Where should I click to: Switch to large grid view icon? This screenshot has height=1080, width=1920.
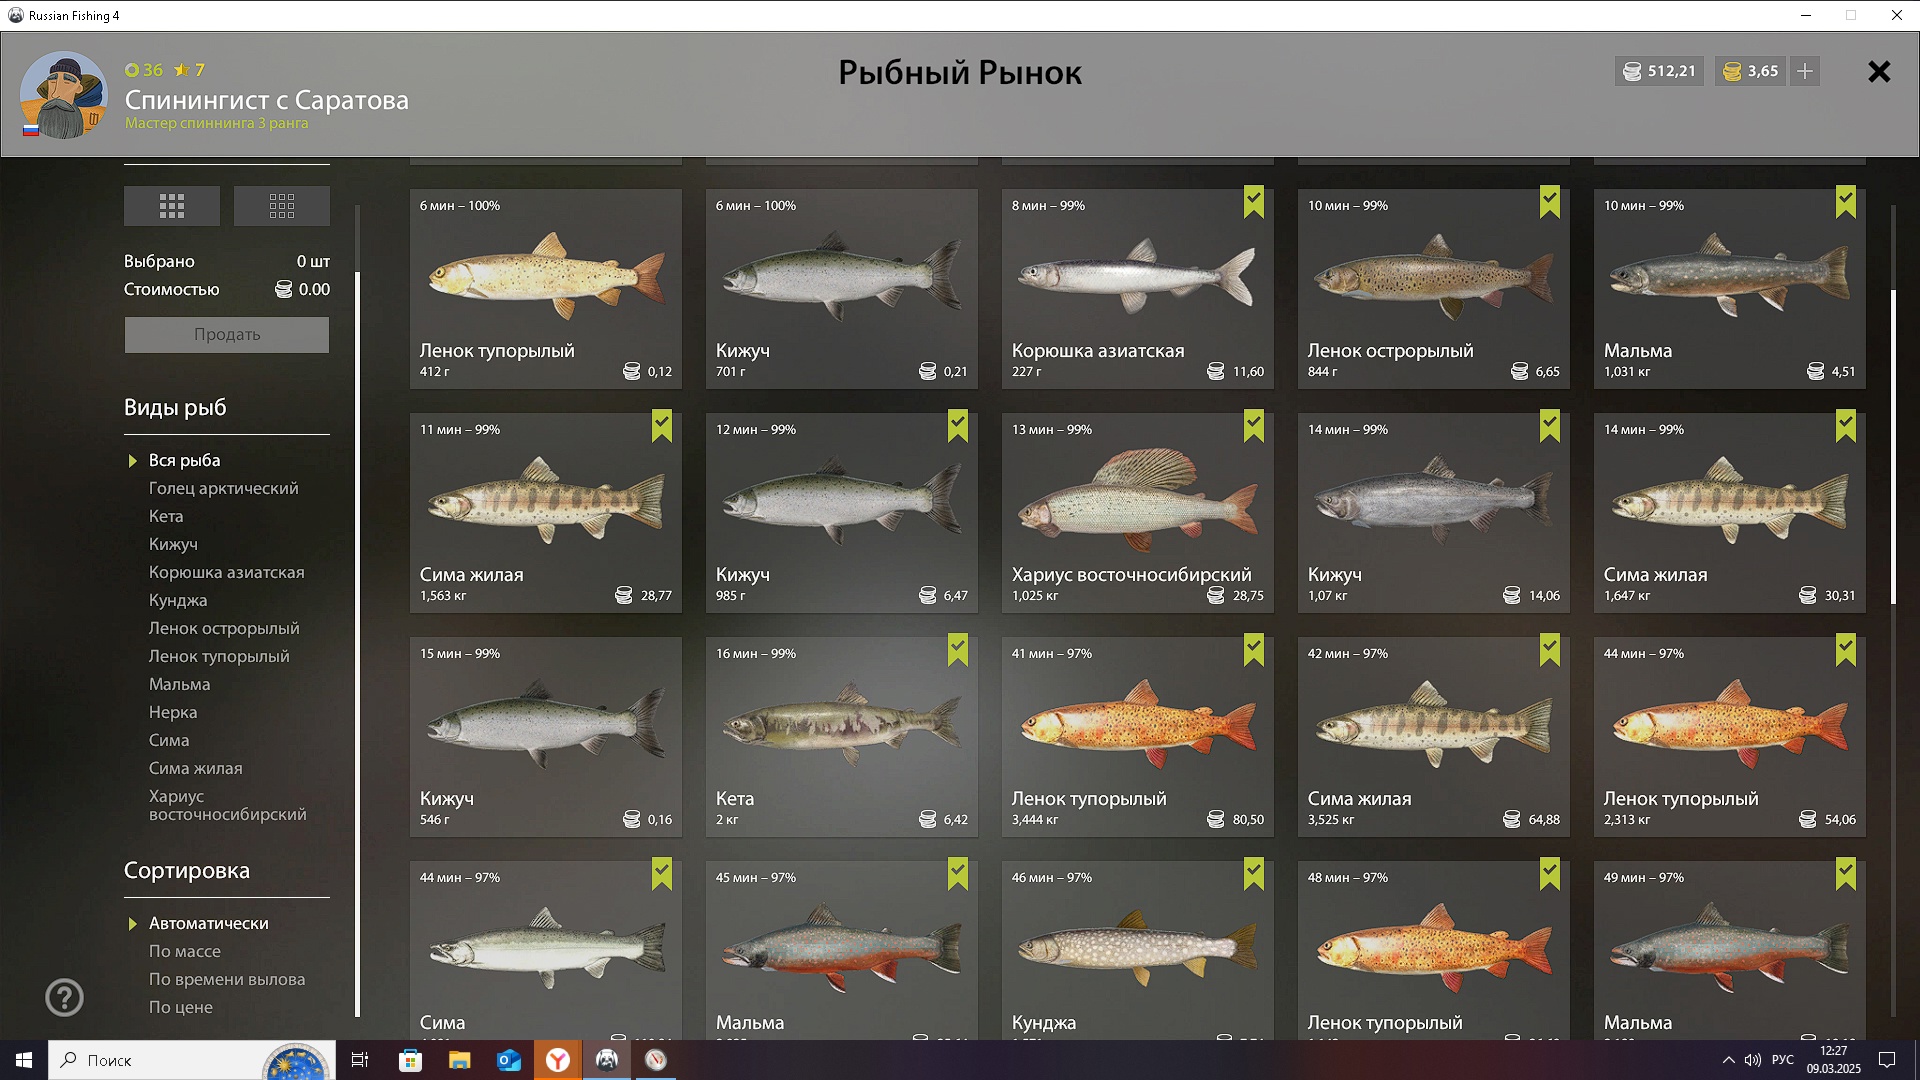point(172,206)
